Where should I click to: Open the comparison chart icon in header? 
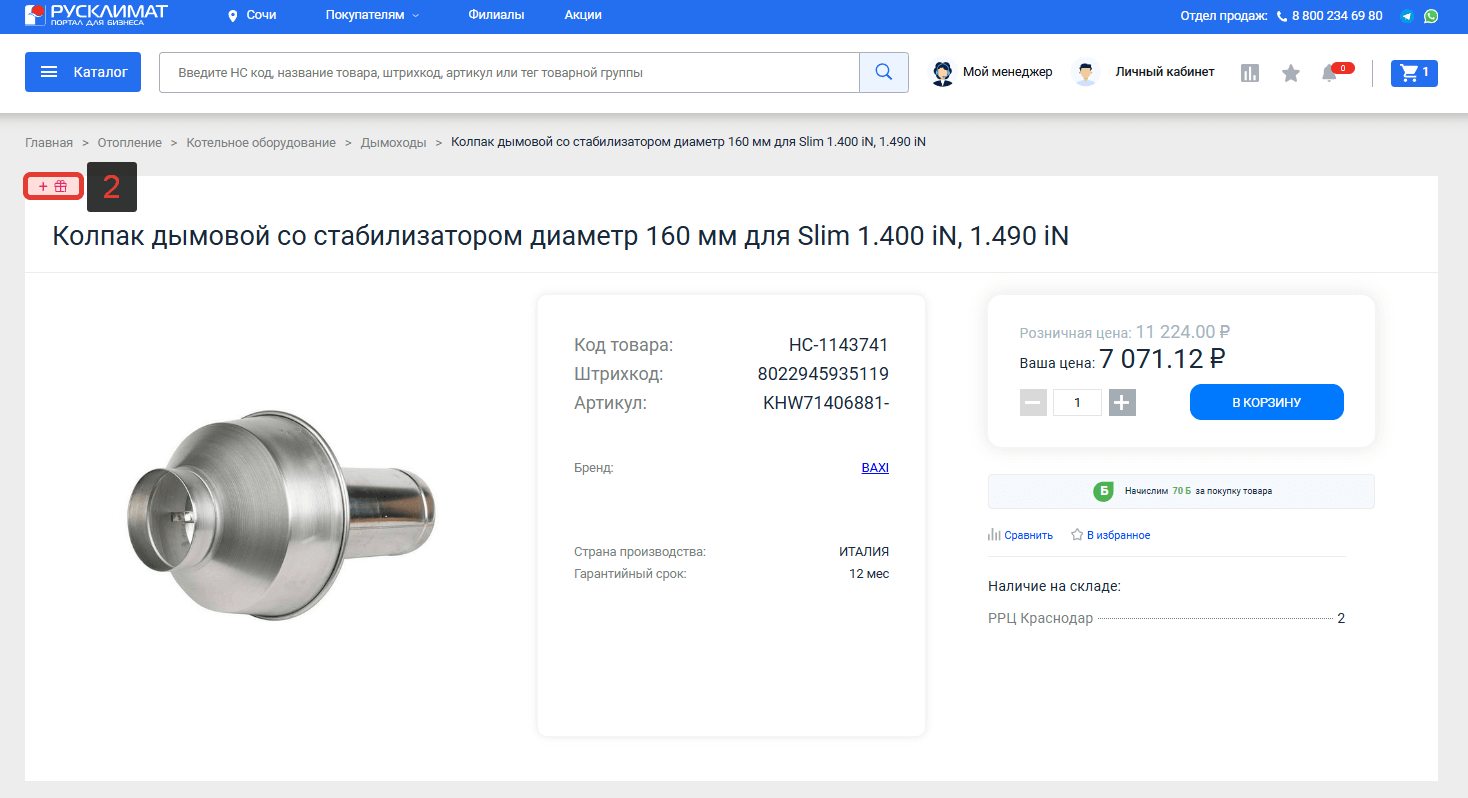point(1250,73)
